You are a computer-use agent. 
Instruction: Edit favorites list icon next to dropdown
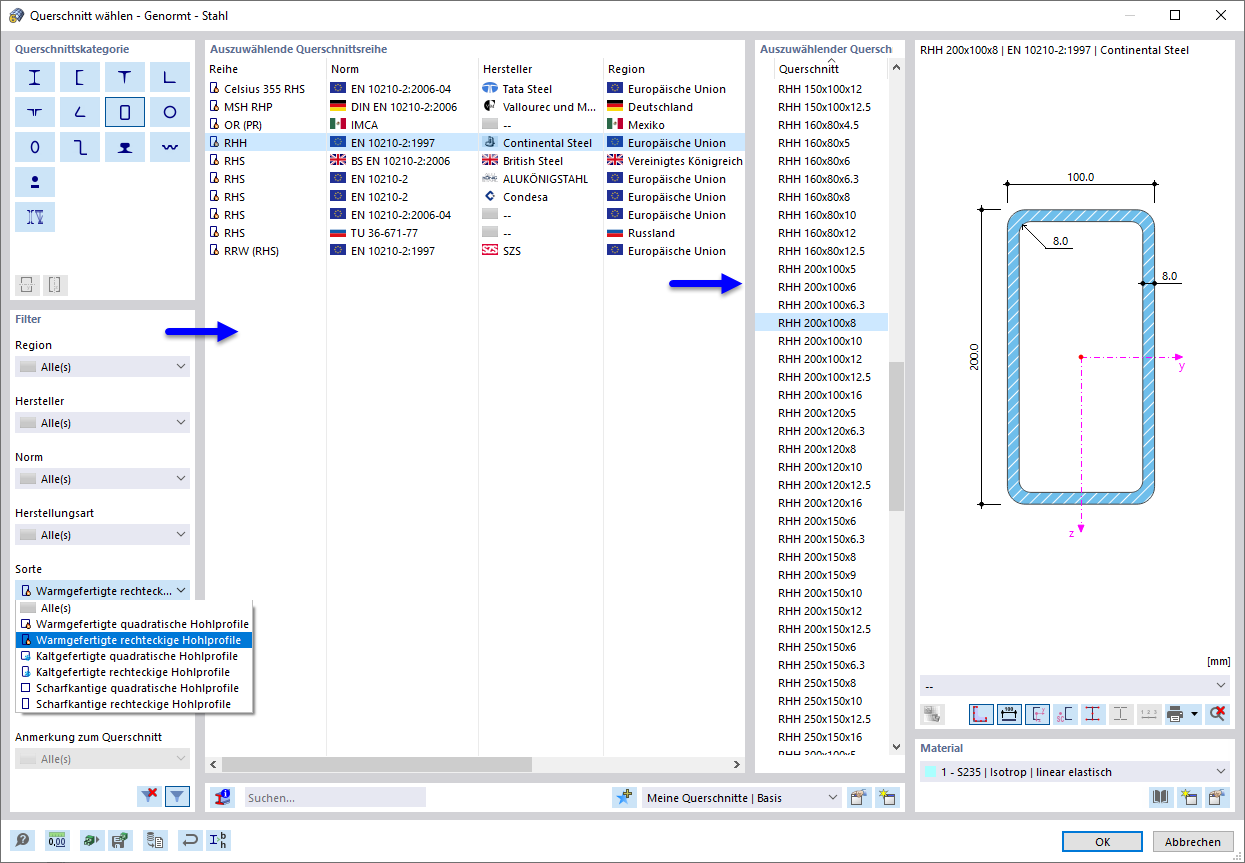point(859,797)
